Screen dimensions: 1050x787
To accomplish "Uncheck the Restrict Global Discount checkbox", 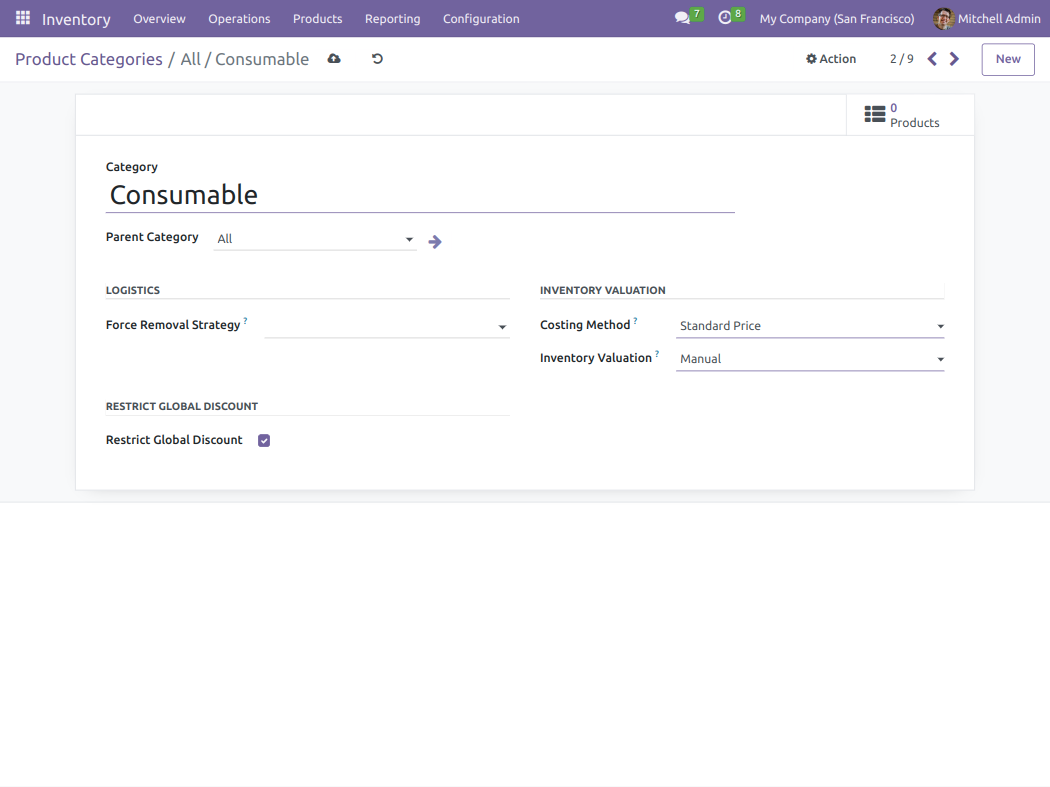I will click(x=263, y=439).
